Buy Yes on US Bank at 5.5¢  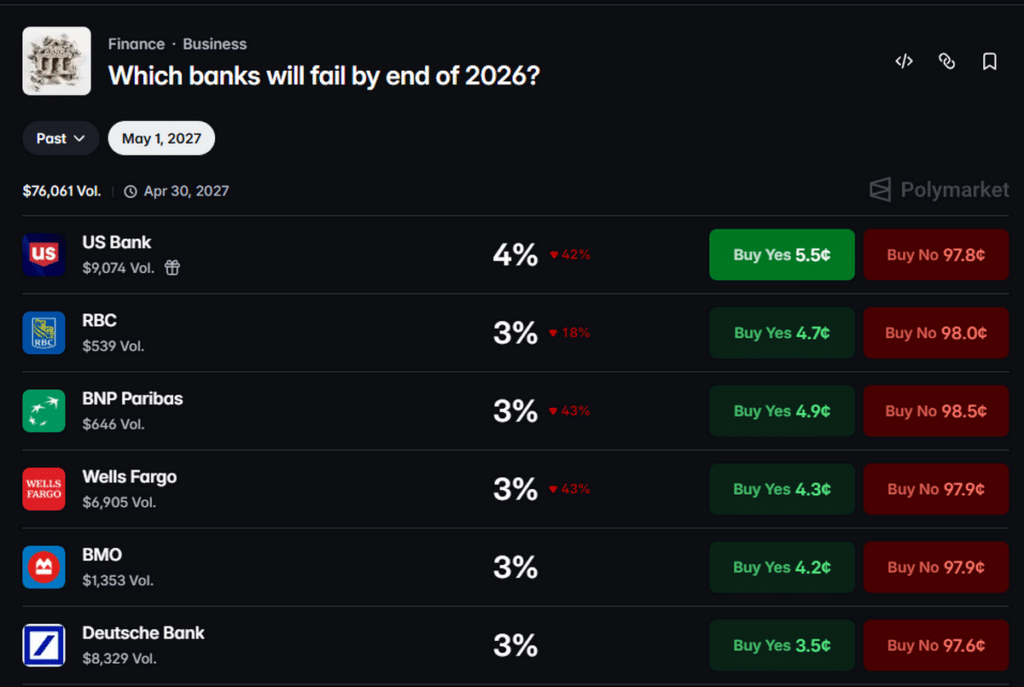click(782, 255)
